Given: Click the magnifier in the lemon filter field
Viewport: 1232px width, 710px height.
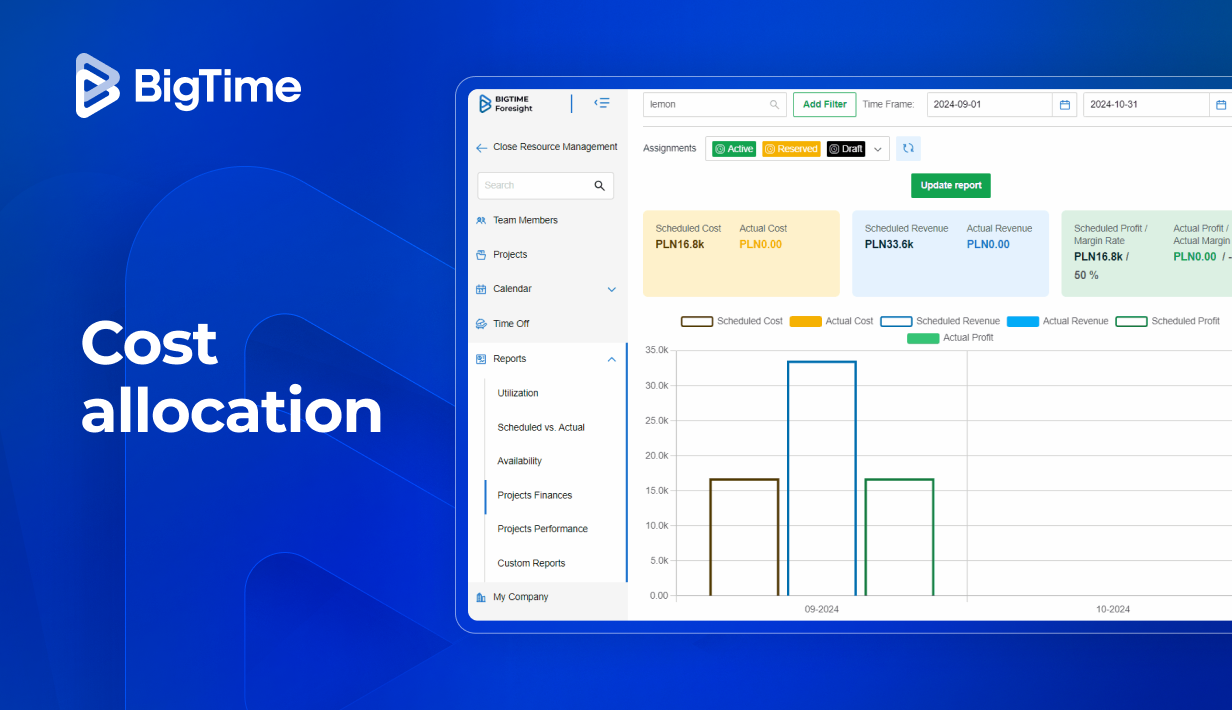Looking at the screenshot, I should click(x=774, y=104).
